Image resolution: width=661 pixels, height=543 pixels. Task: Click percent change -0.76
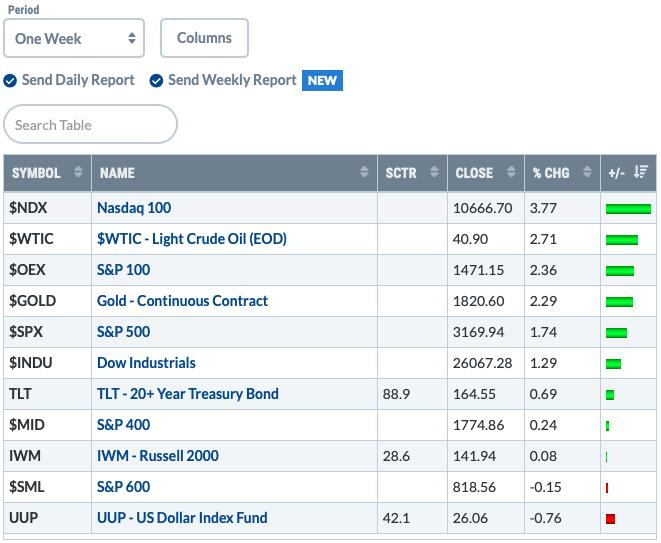[x=545, y=518]
